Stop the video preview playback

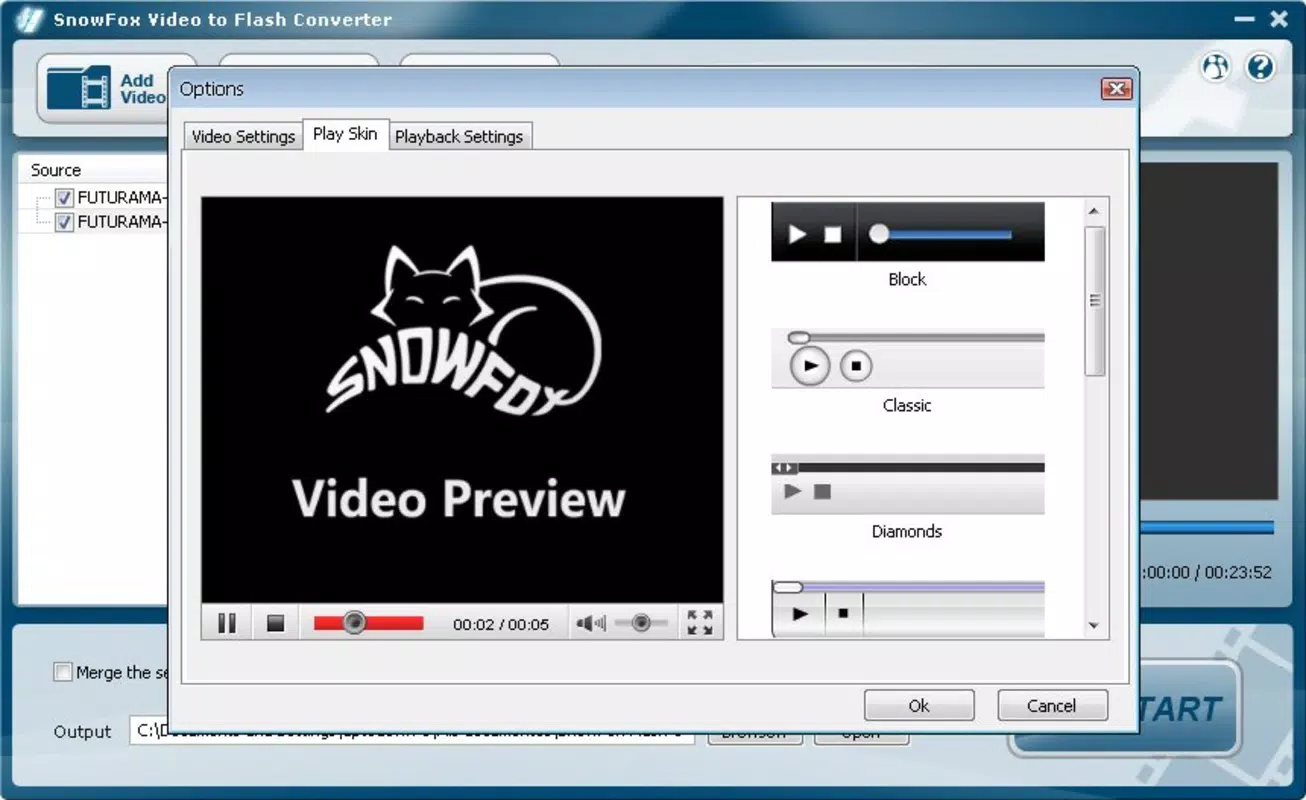pos(276,623)
